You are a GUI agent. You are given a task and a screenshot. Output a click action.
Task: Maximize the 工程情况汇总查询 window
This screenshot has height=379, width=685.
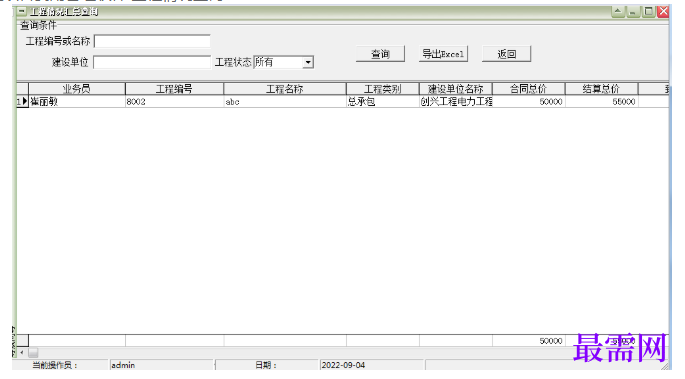[648, 11]
